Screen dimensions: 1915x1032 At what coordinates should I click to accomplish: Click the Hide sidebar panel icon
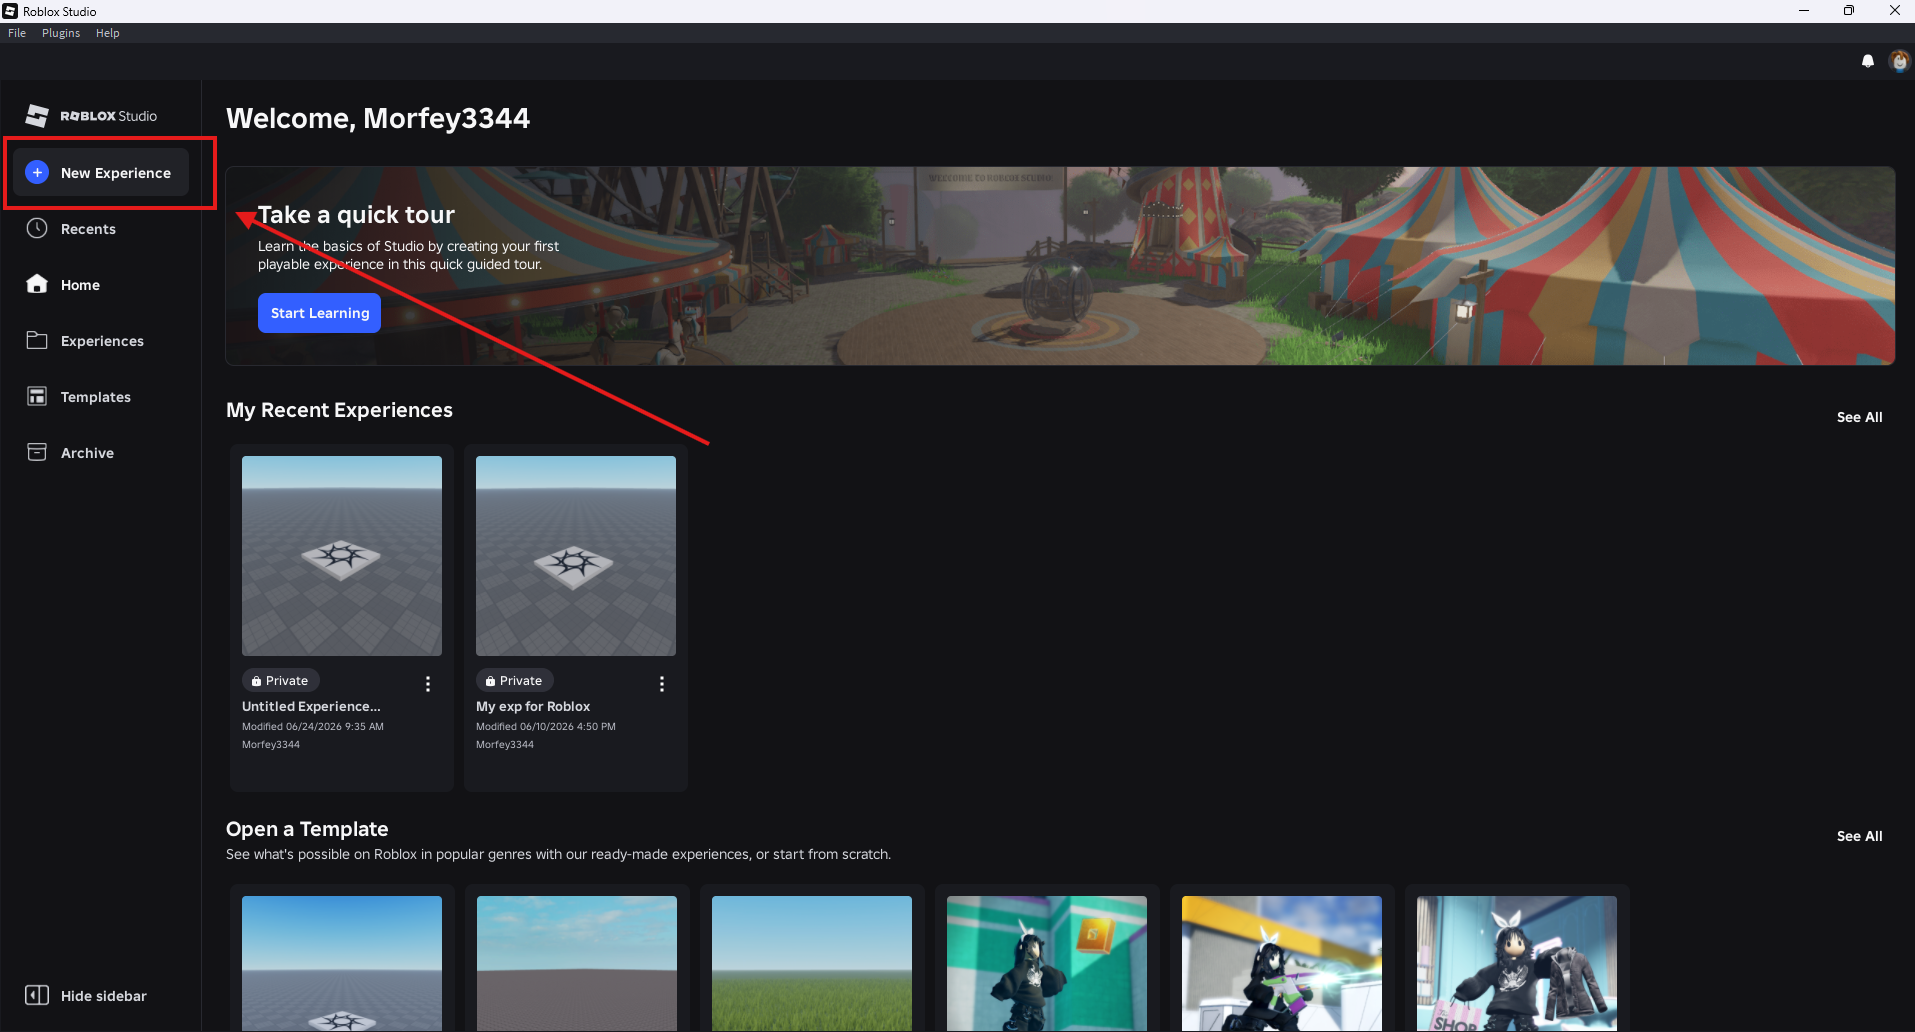(x=37, y=995)
